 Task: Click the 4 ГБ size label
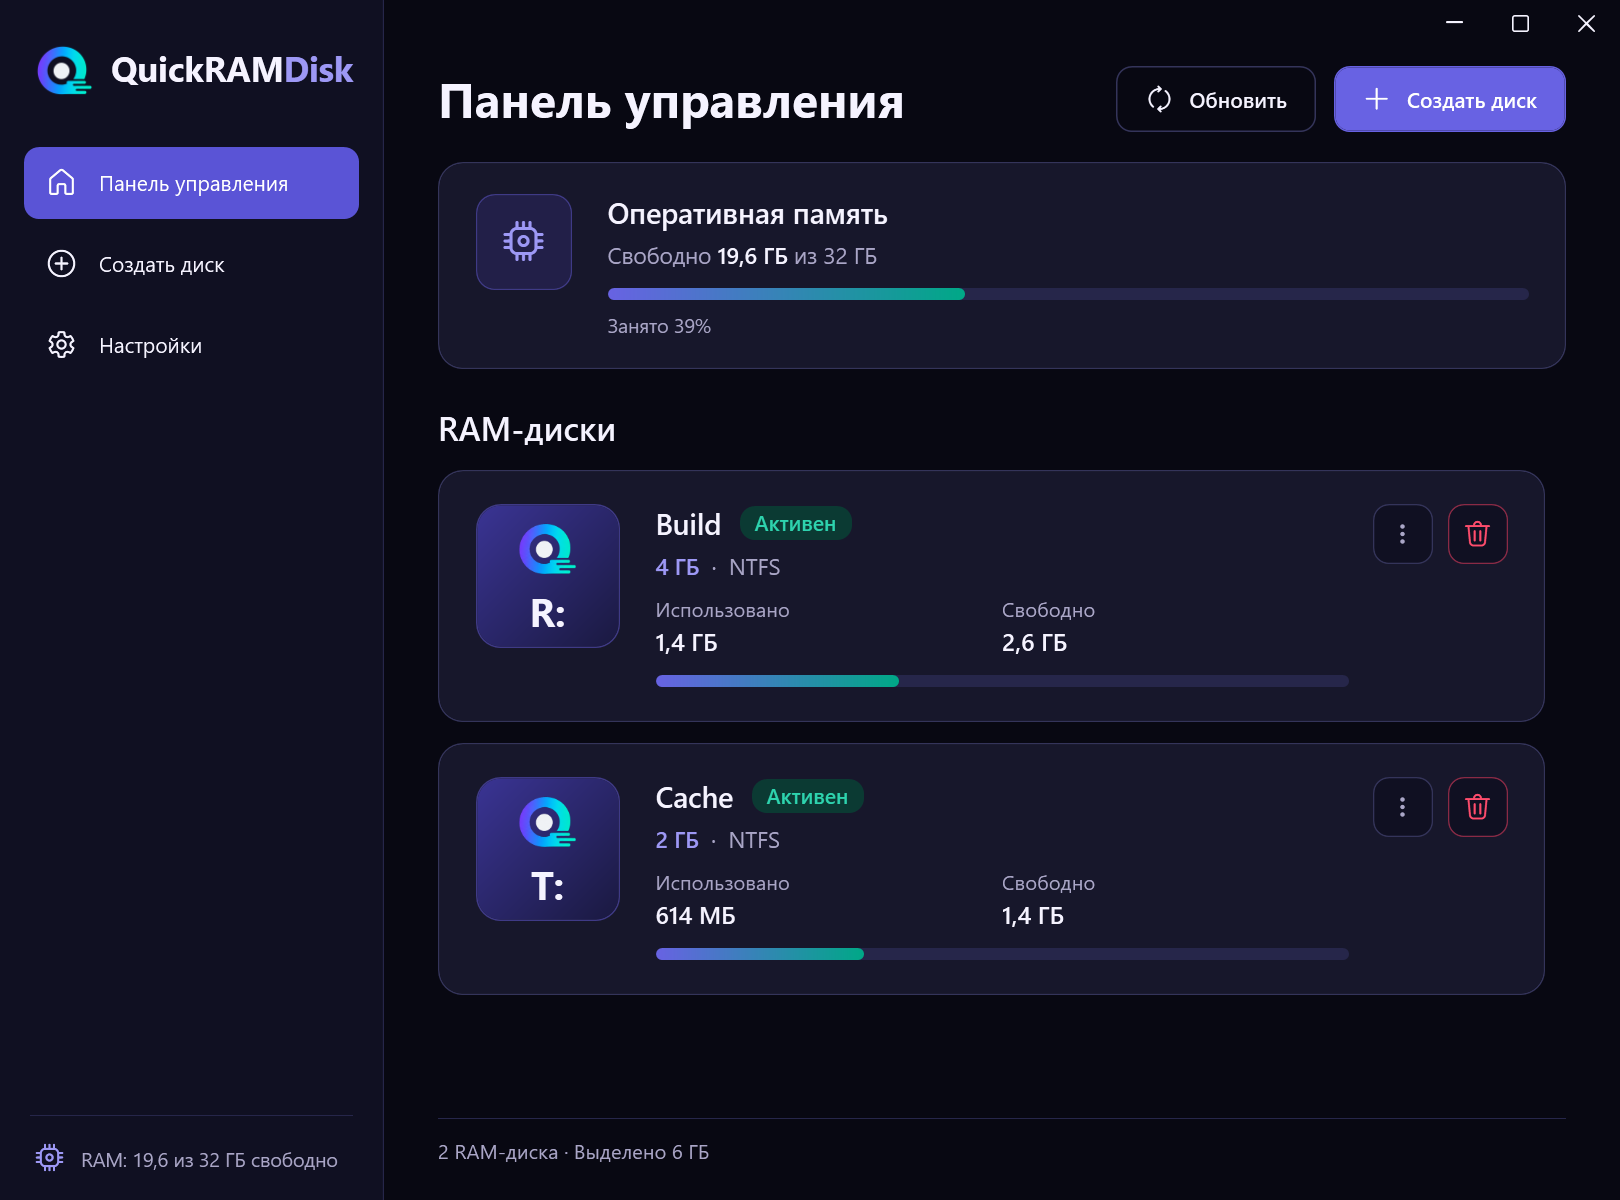677,567
